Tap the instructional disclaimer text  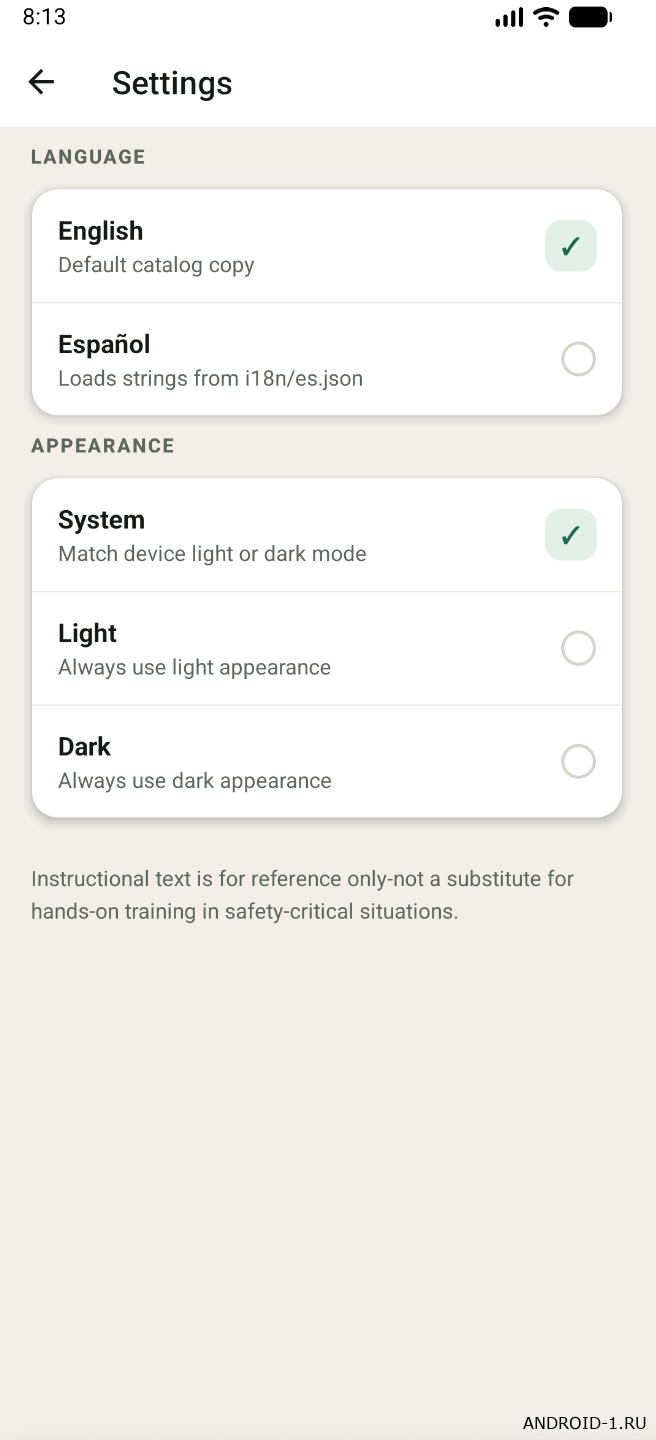(x=302, y=895)
